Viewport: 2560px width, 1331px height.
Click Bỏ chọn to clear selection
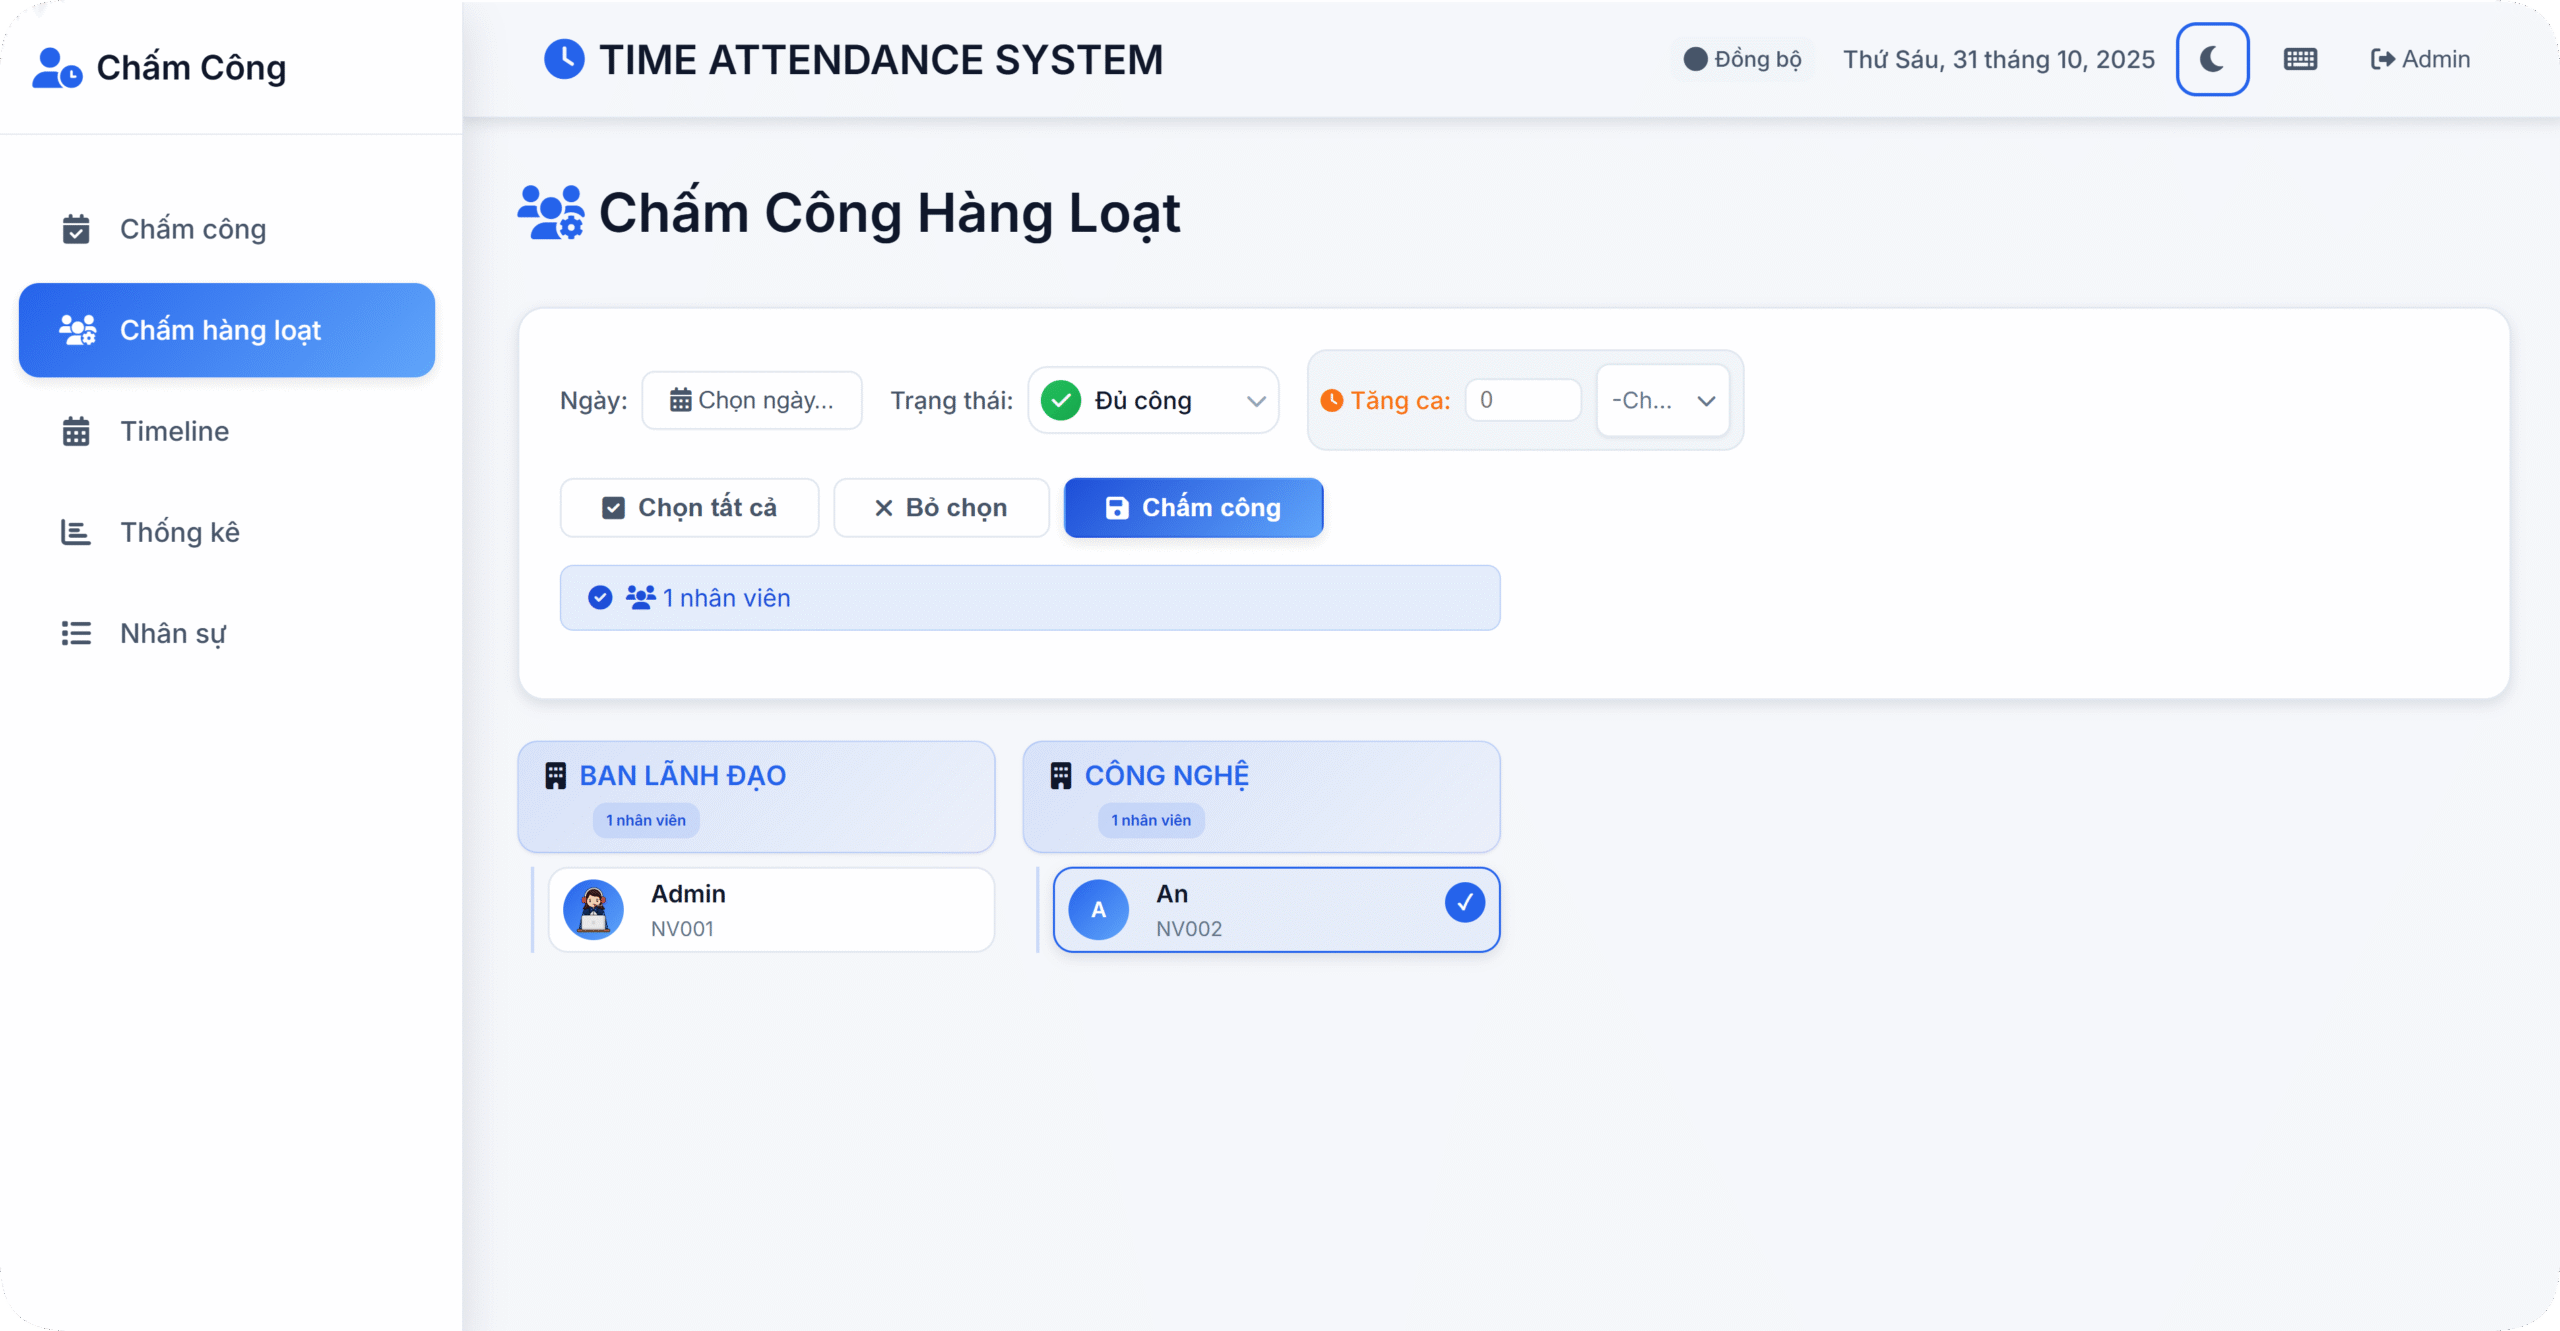coord(941,508)
